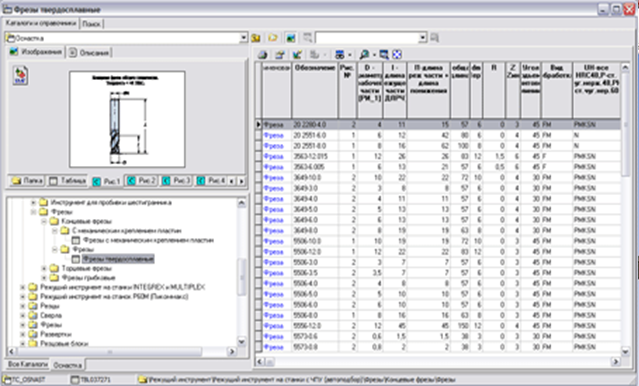Click the edit record icon in table toolbar

click(280, 54)
